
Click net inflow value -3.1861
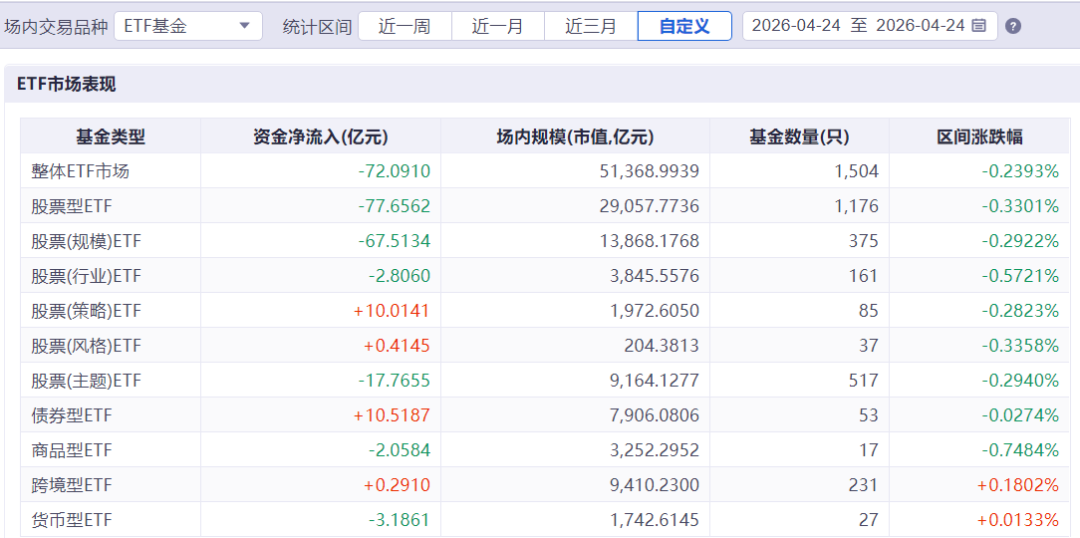point(399,520)
